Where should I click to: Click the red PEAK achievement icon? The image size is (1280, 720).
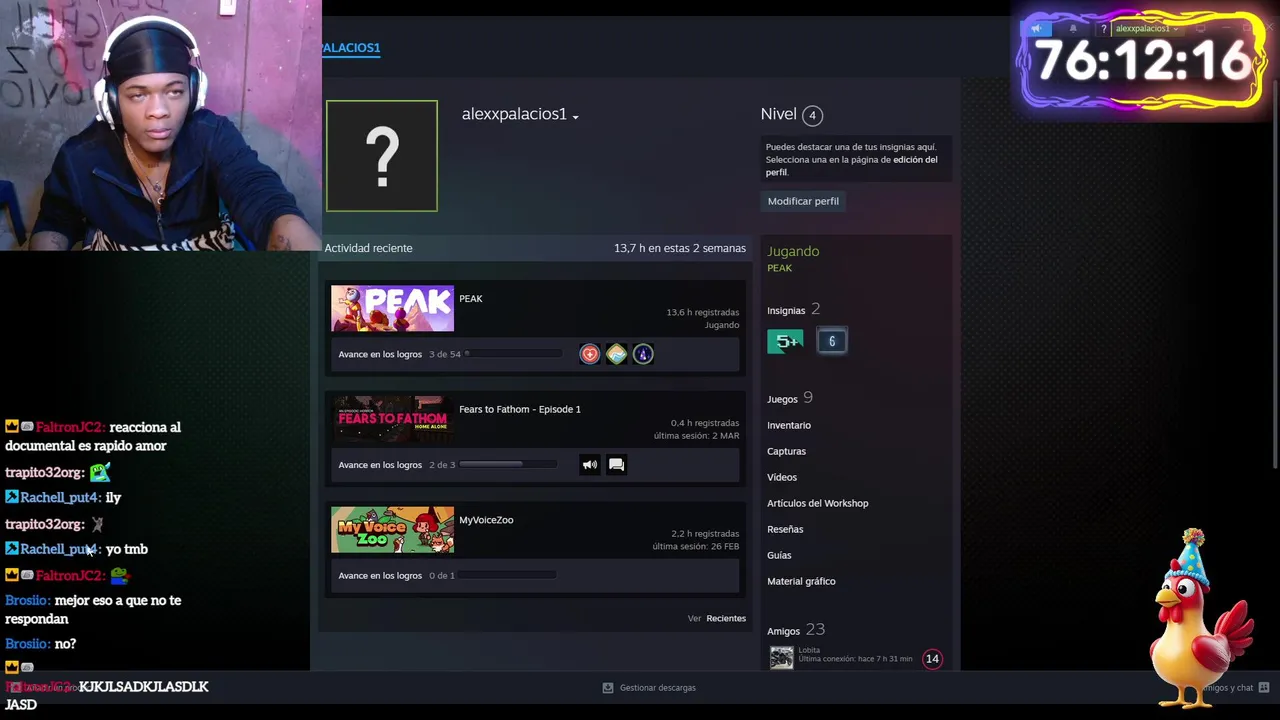(590, 354)
